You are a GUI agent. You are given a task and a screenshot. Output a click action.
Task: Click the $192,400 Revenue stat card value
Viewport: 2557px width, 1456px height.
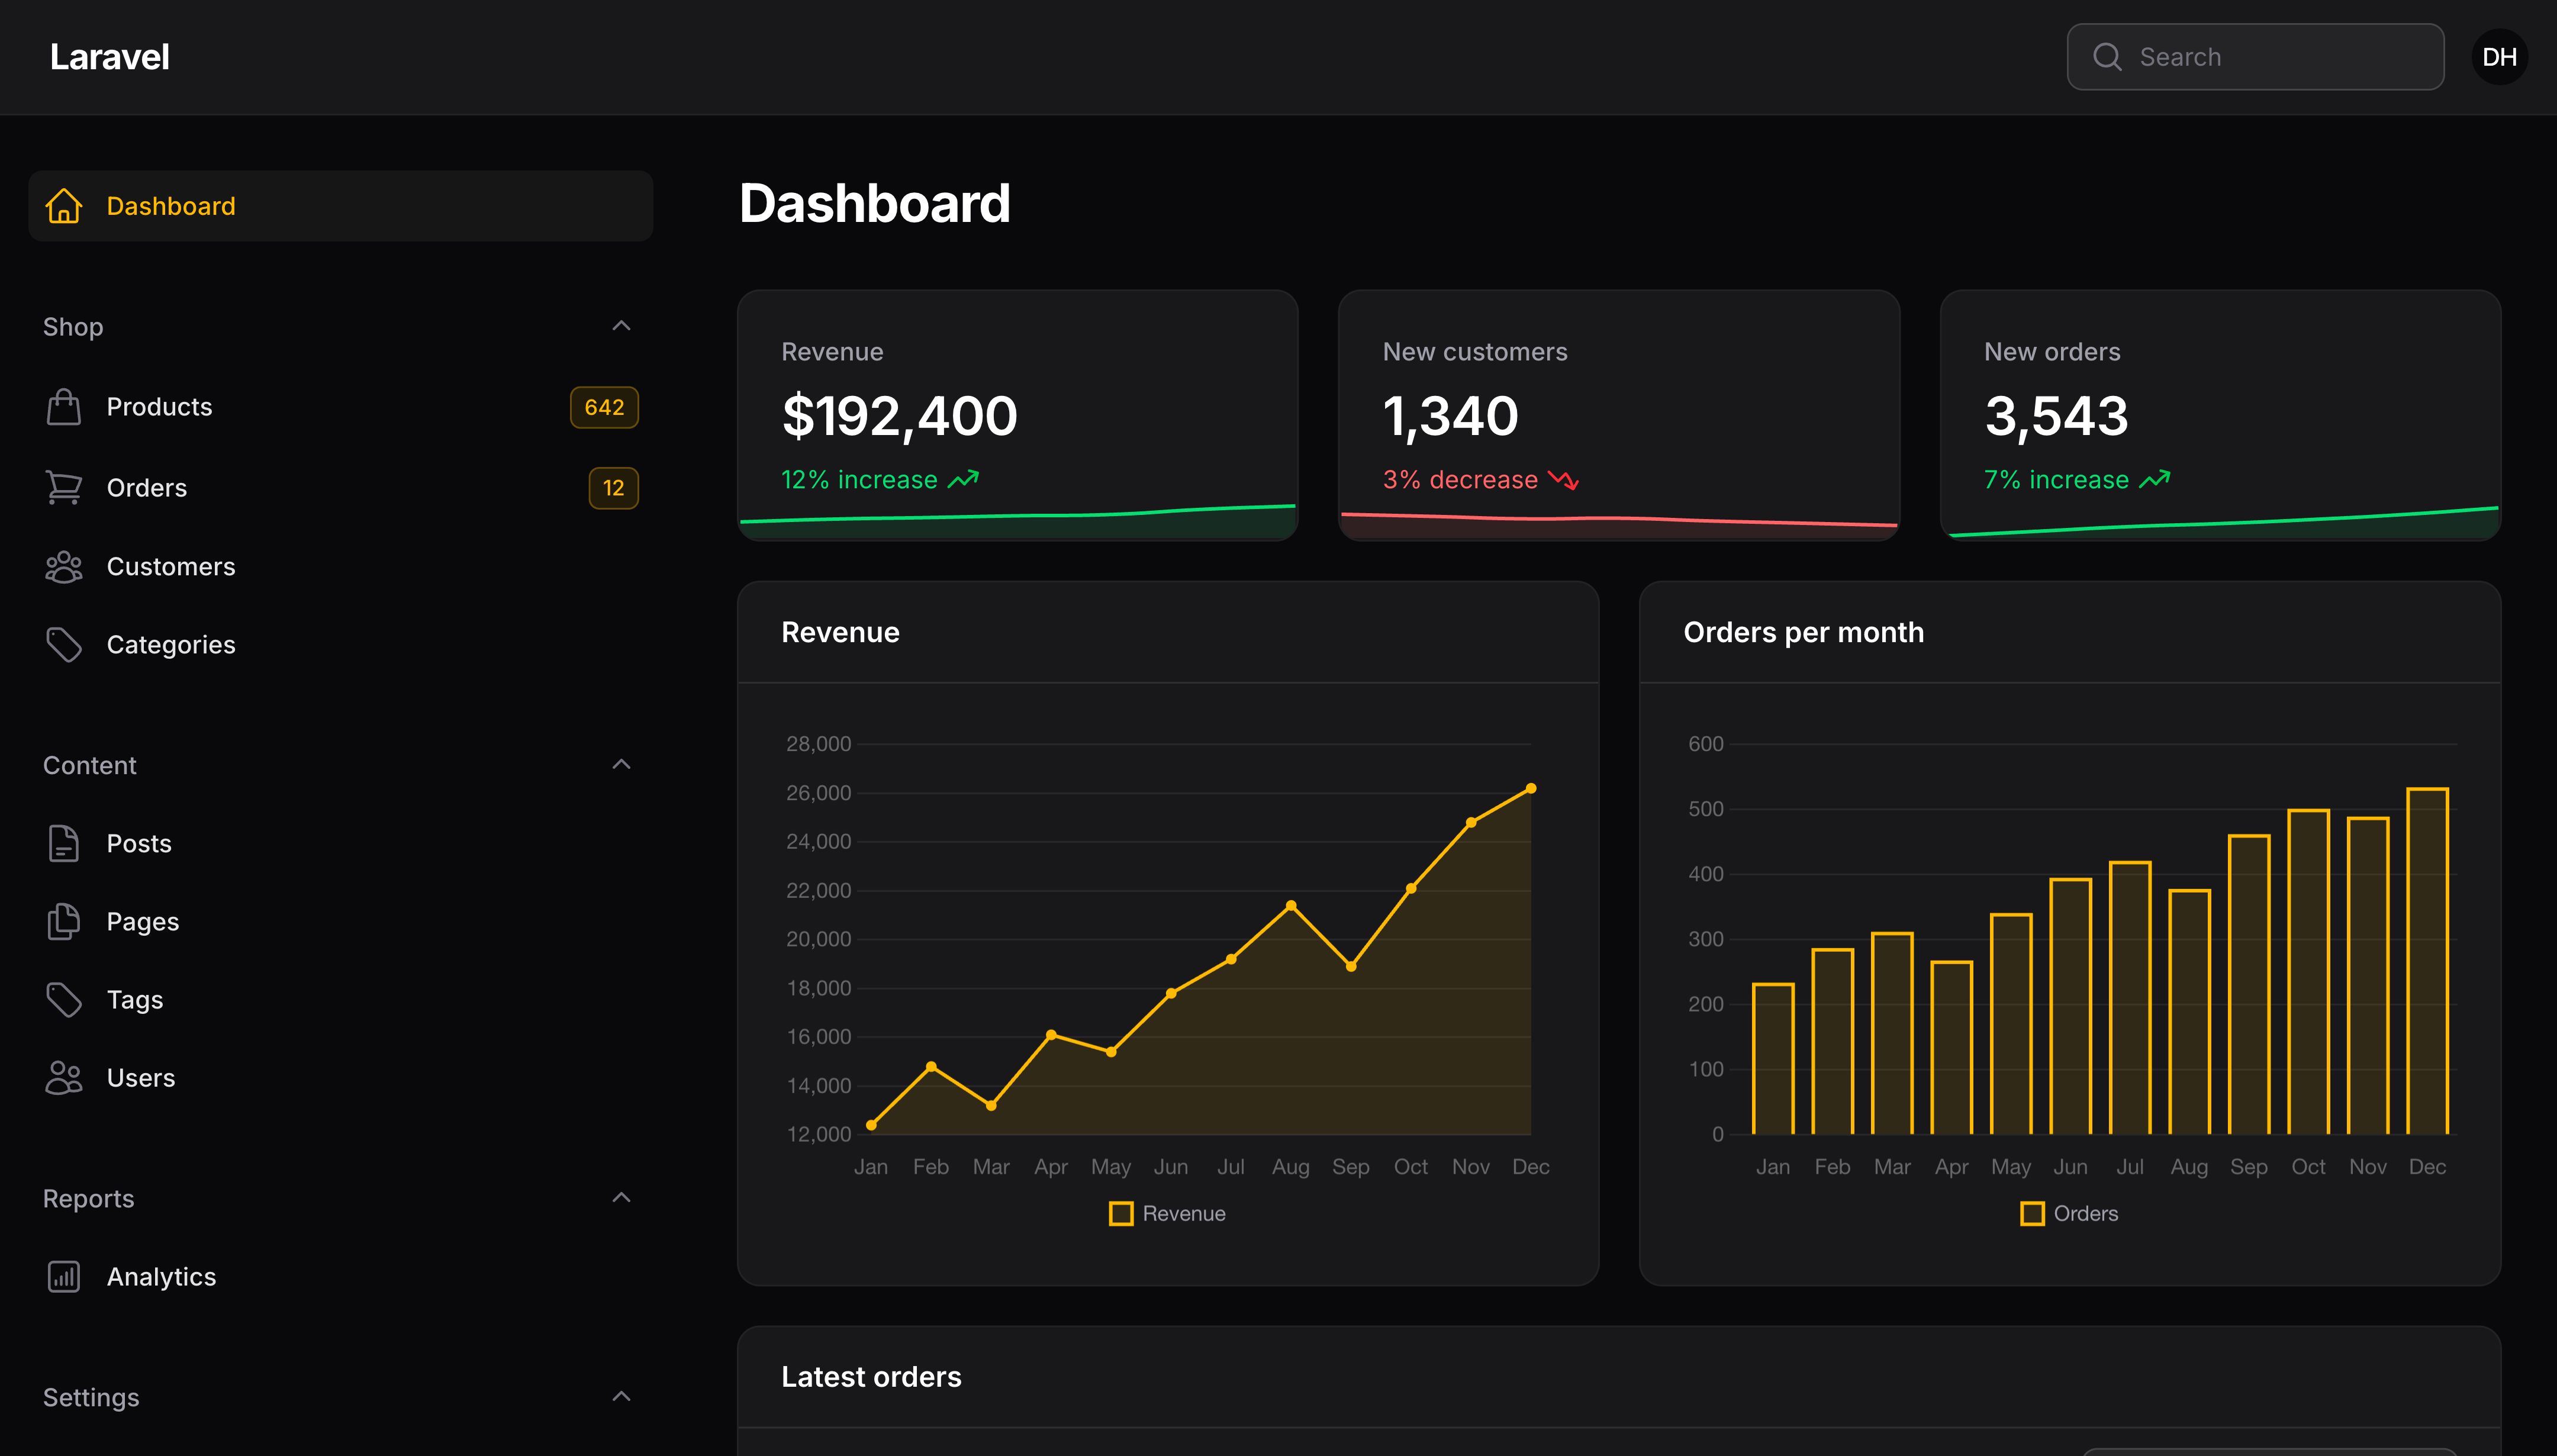click(899, 416)
